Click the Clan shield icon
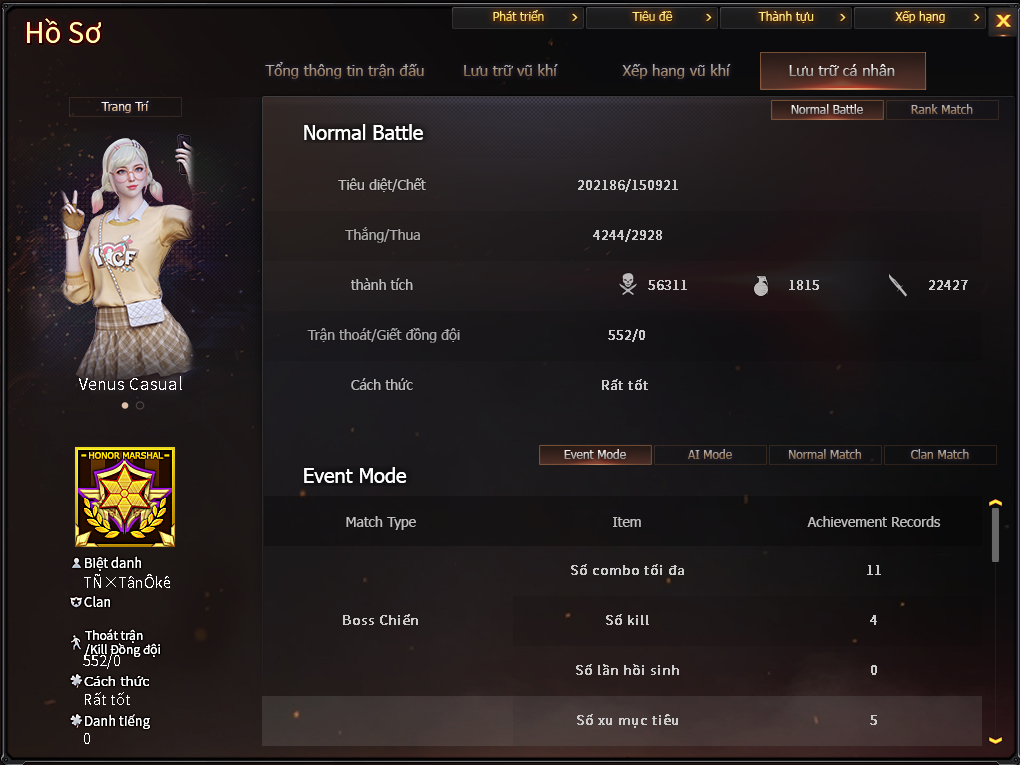This screenshot has width=1020, height=765. [76, 602]
